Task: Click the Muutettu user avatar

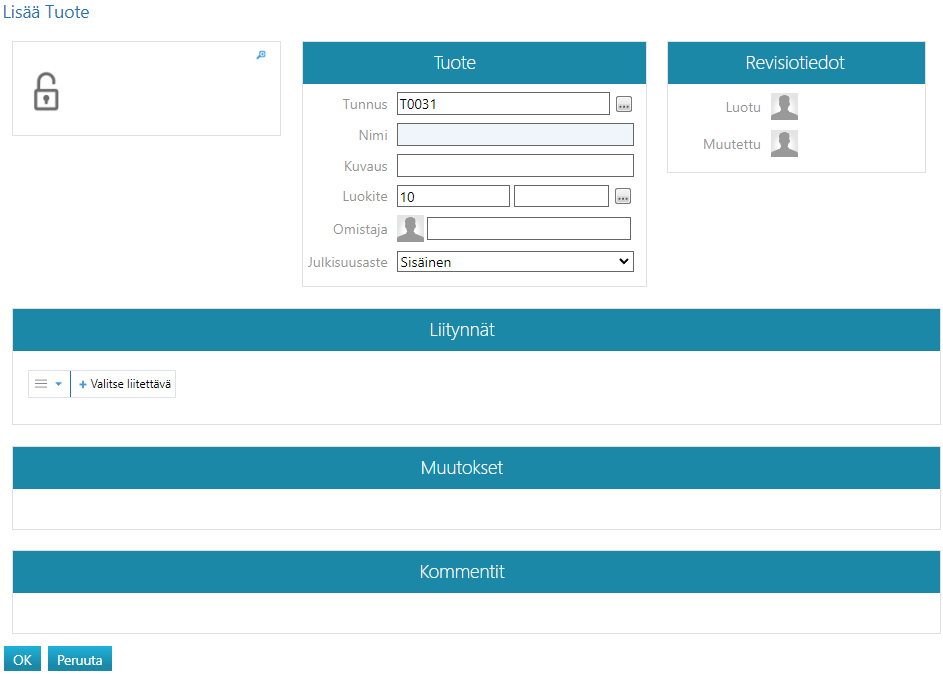Action: pyautogui.click(x=784, y=144)
